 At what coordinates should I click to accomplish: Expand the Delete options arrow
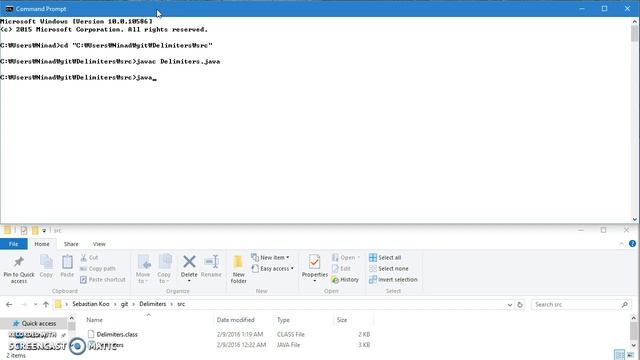click(x=189, y=281)
